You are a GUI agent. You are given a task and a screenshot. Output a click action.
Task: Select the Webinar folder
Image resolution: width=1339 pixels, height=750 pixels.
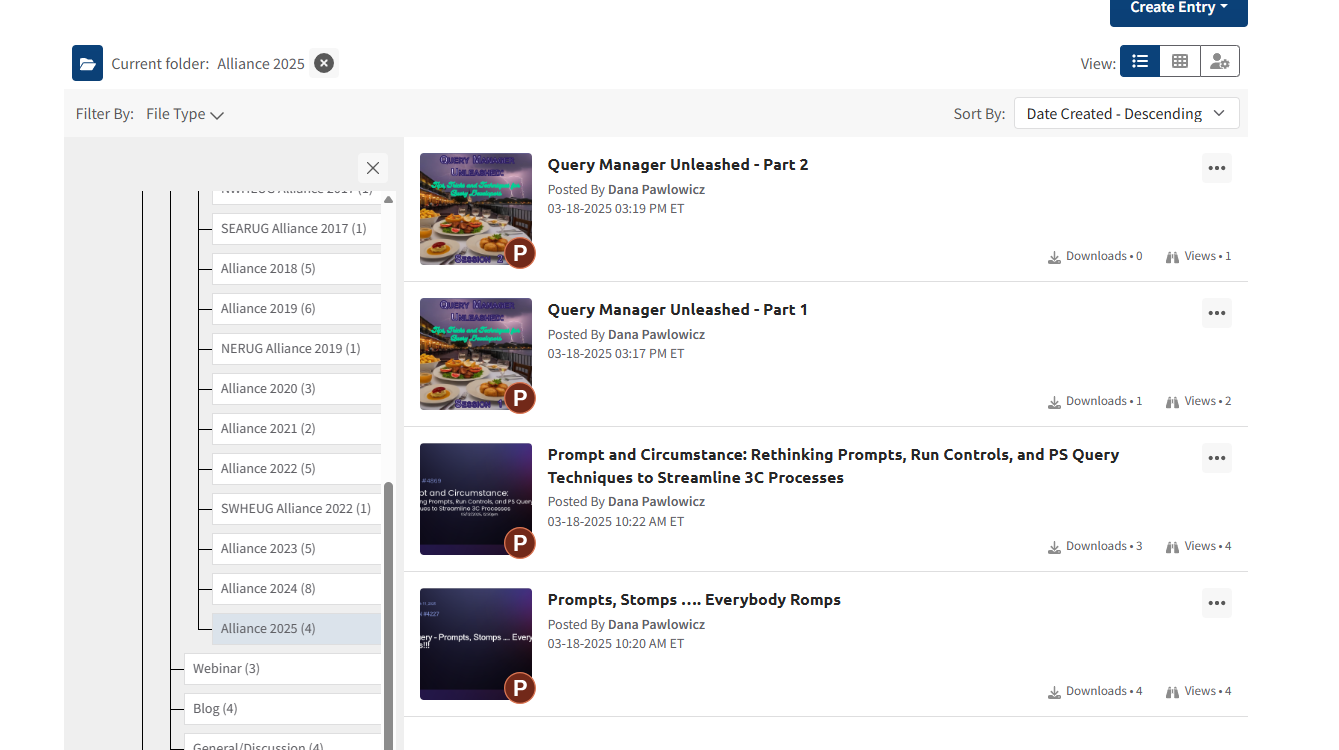282,668
